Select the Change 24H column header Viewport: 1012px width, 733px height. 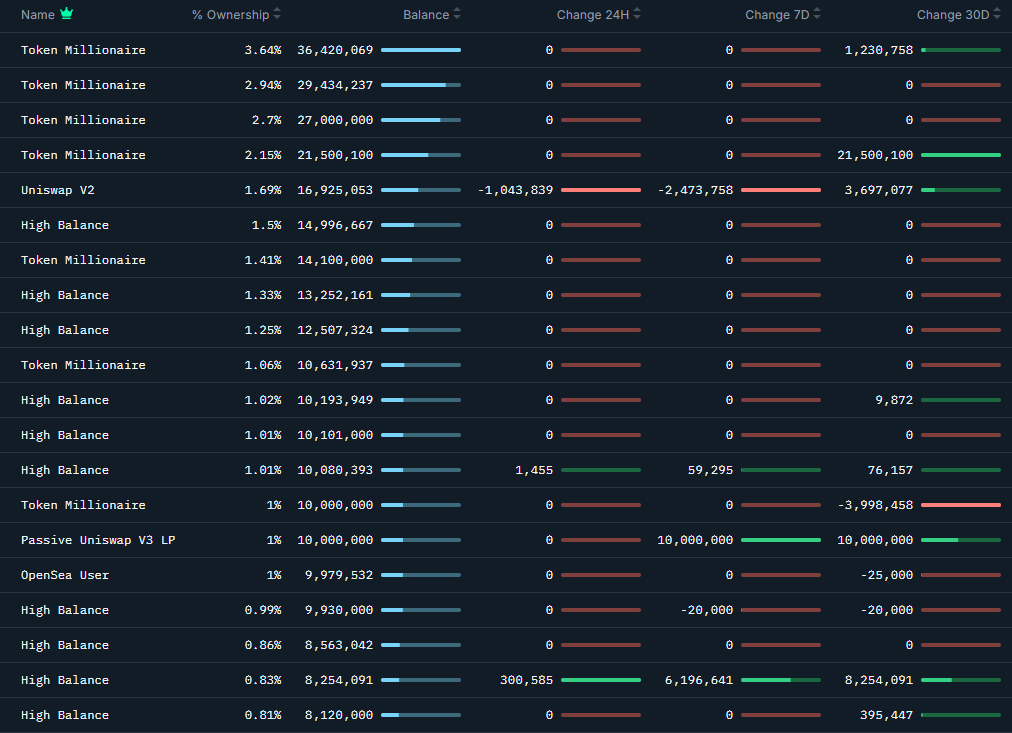(593, 14)
